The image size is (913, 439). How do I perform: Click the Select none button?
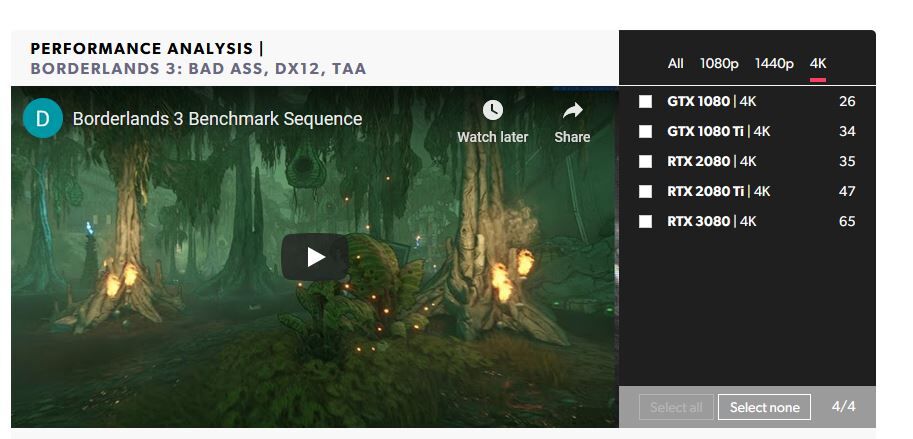[x=764, y=407]
